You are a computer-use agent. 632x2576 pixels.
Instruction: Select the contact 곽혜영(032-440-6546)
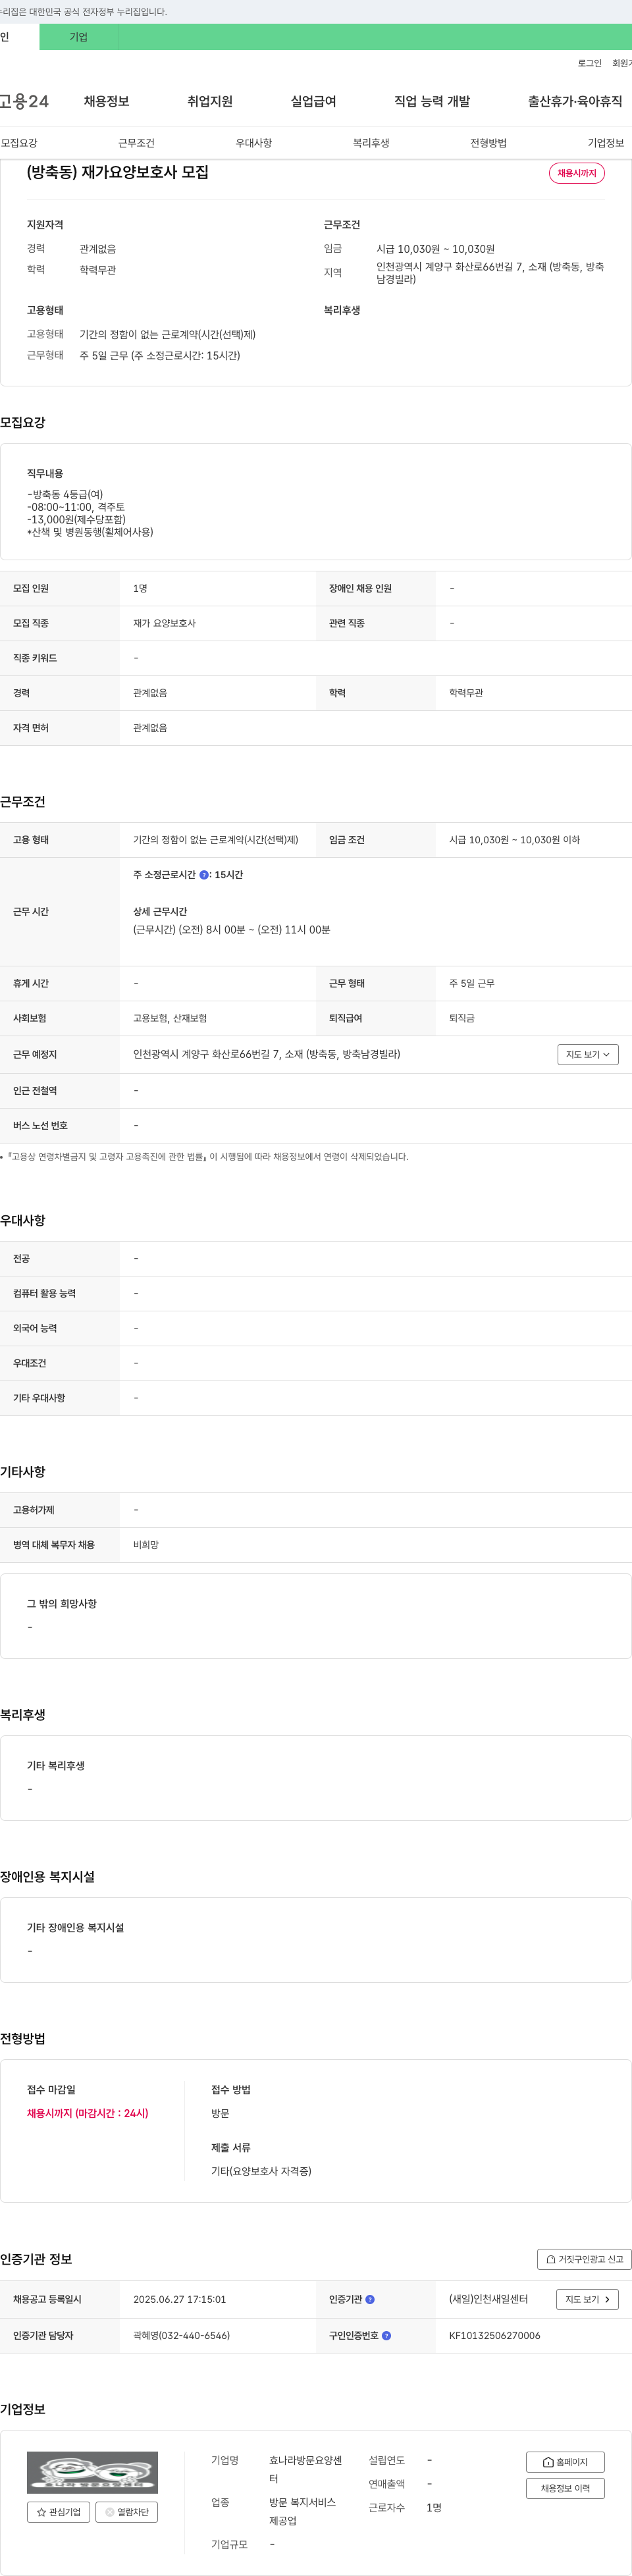181,2335
